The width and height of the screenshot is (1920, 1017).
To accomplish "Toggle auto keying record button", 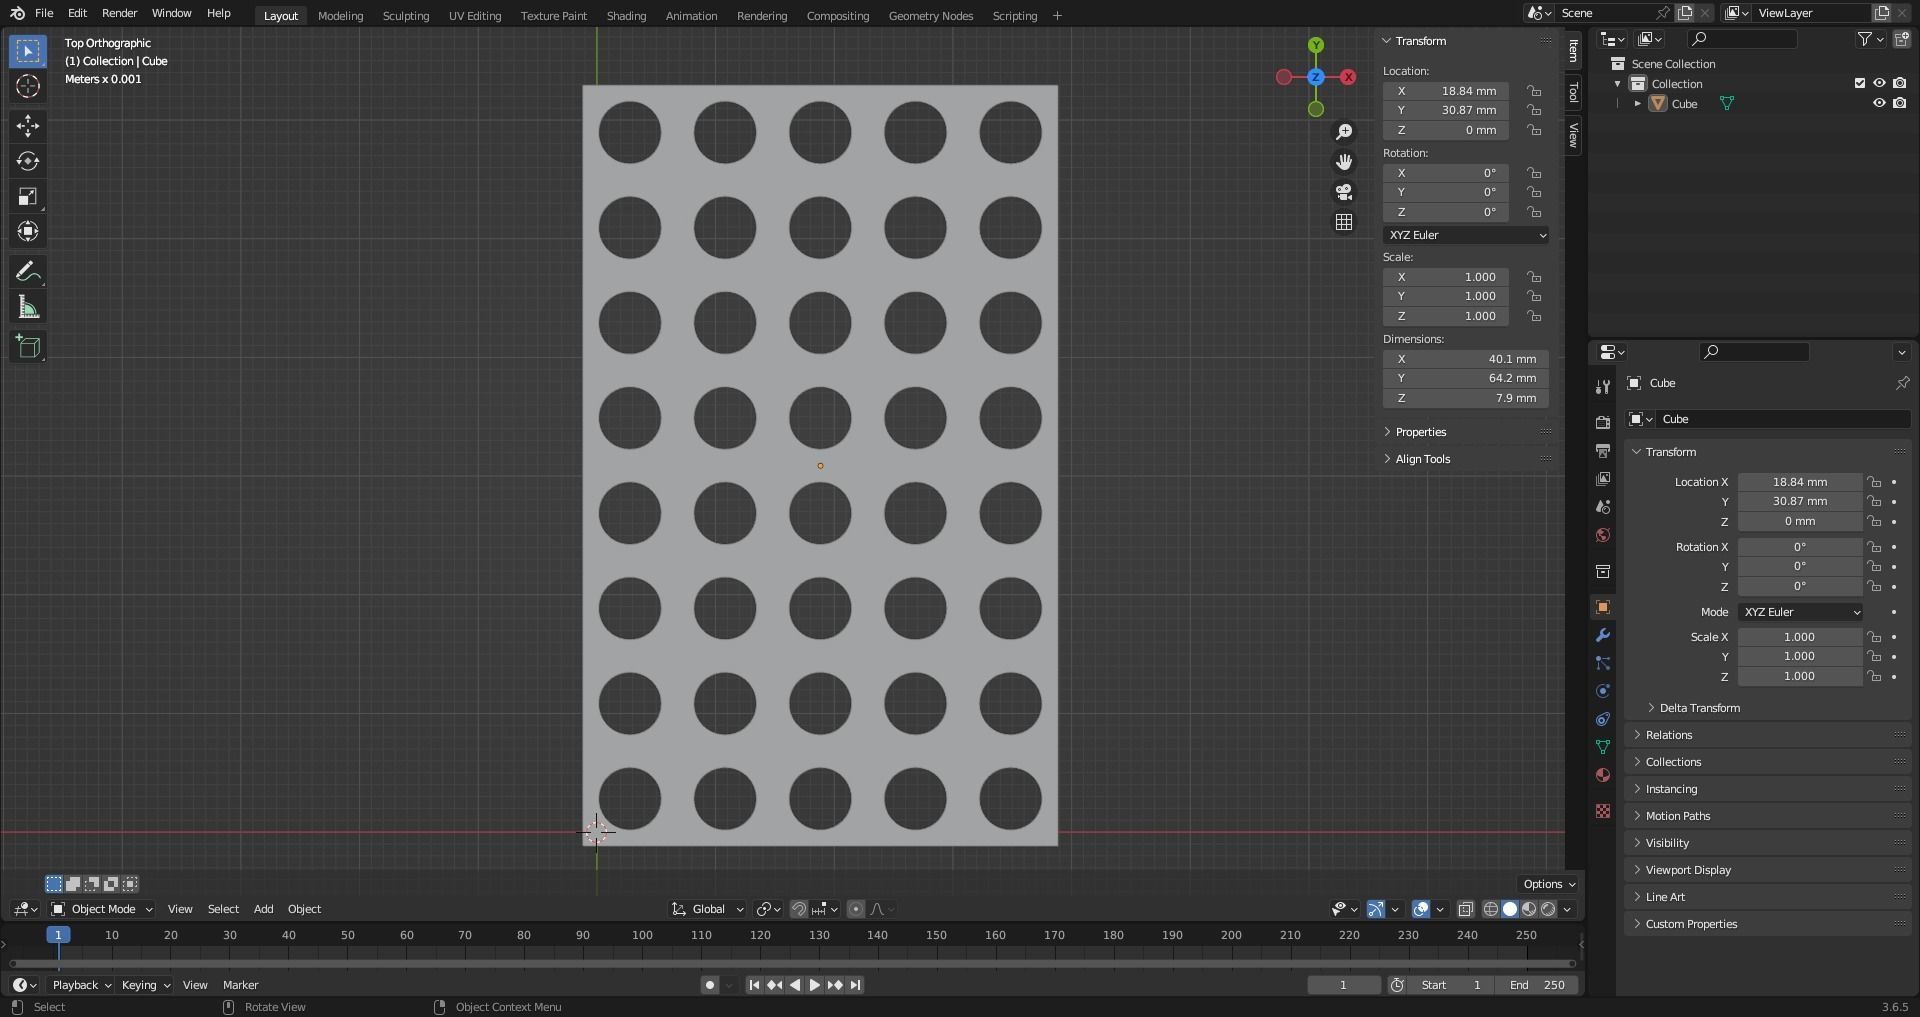I will pyautogui.click(x=709, y=985).
